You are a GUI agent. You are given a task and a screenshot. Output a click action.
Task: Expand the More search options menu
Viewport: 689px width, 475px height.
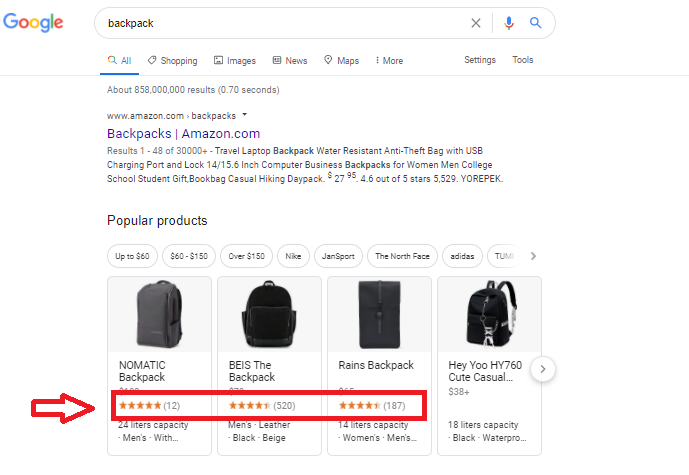coord(389,61)
